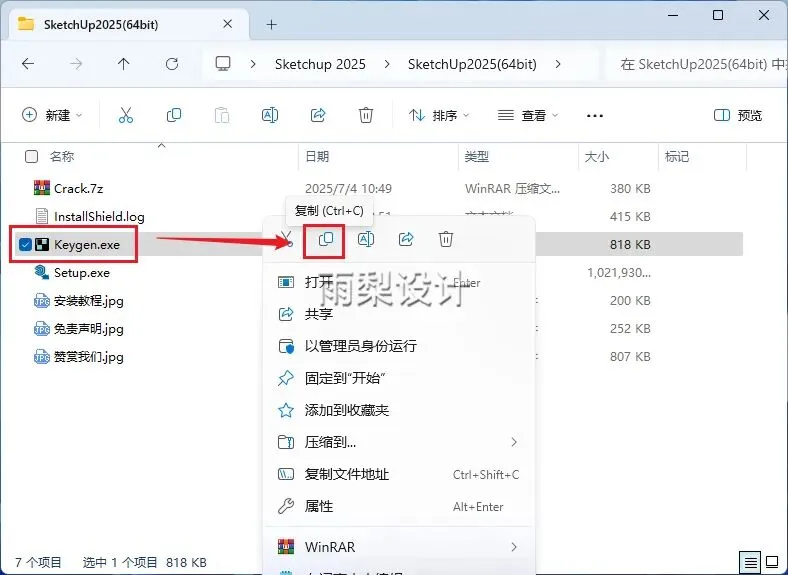Sort by the 类型 column header
Viewport: 788px width, 575px height.
click(477, 157)
